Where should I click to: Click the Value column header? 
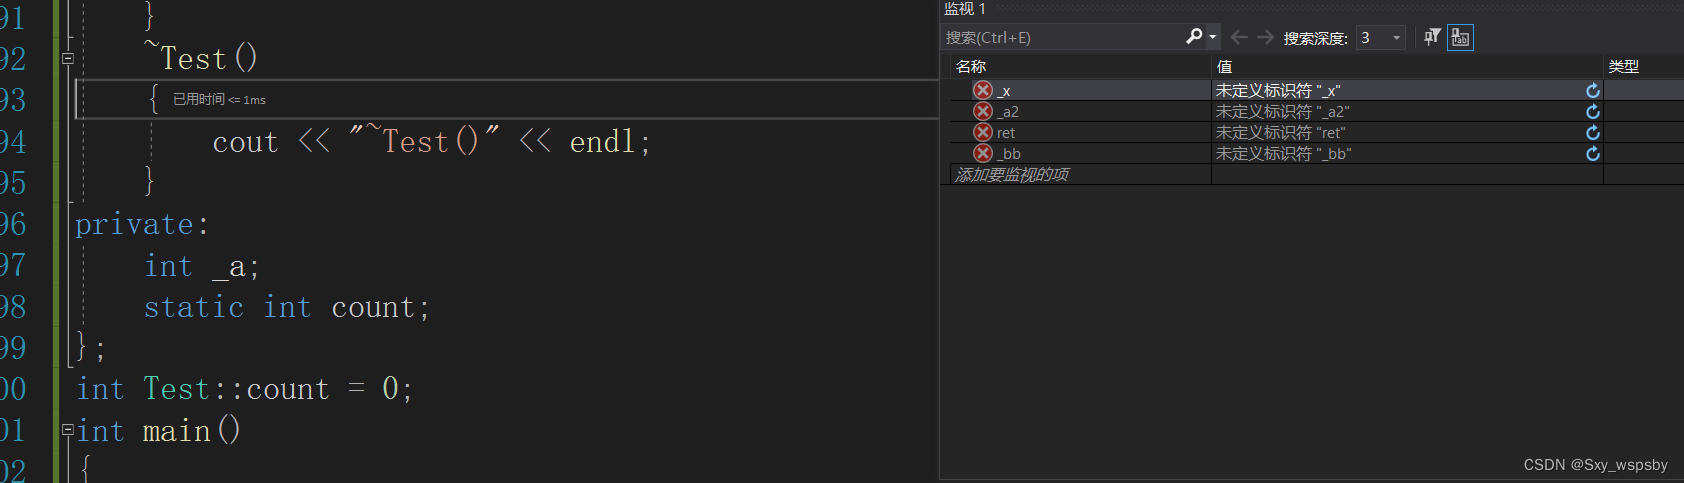[x=1407, y=66]
